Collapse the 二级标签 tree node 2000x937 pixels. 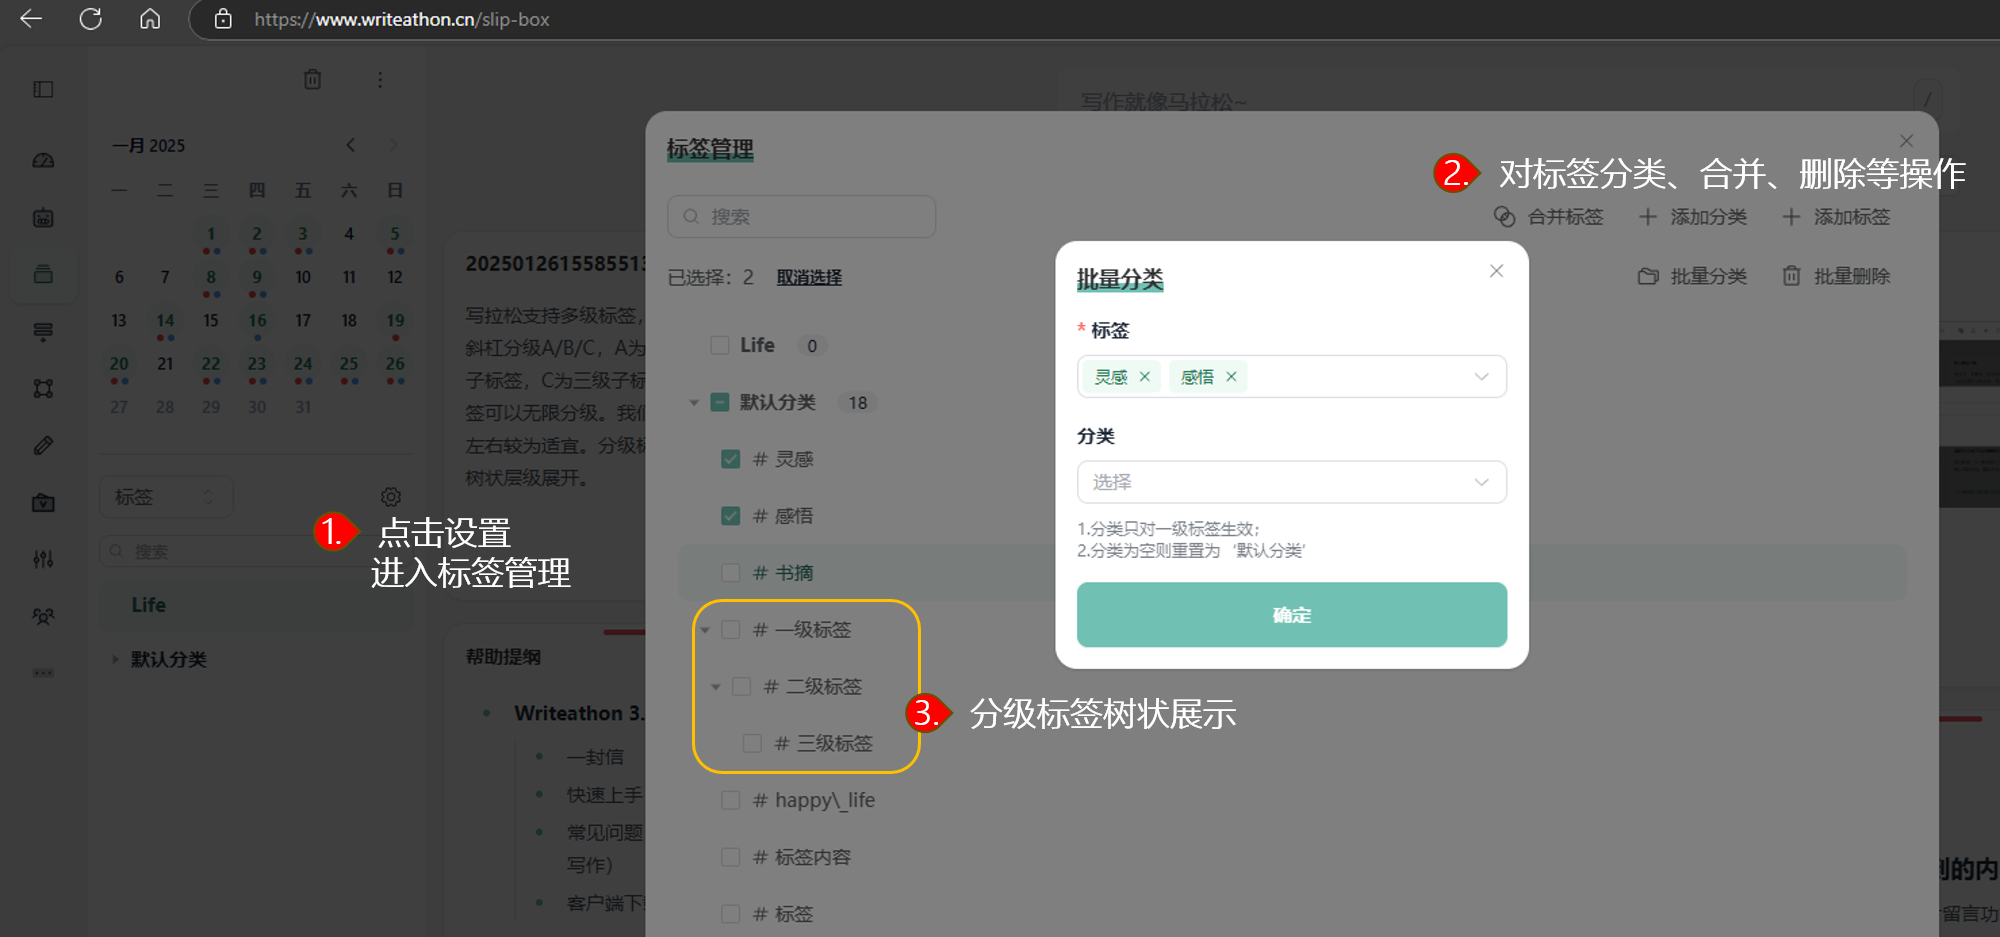[716, 687]
